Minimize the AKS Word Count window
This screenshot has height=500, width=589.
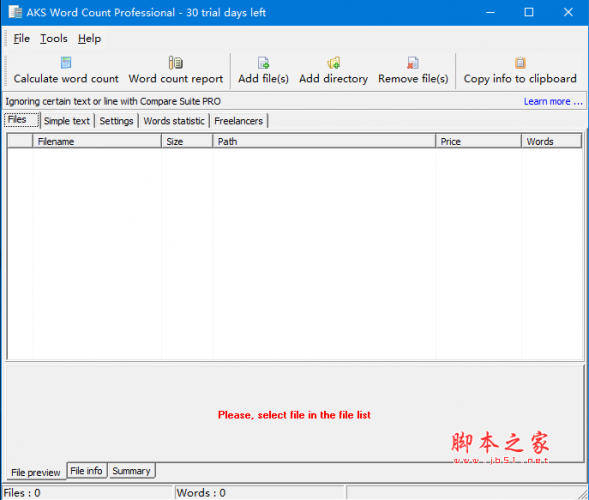click(490, 12)
